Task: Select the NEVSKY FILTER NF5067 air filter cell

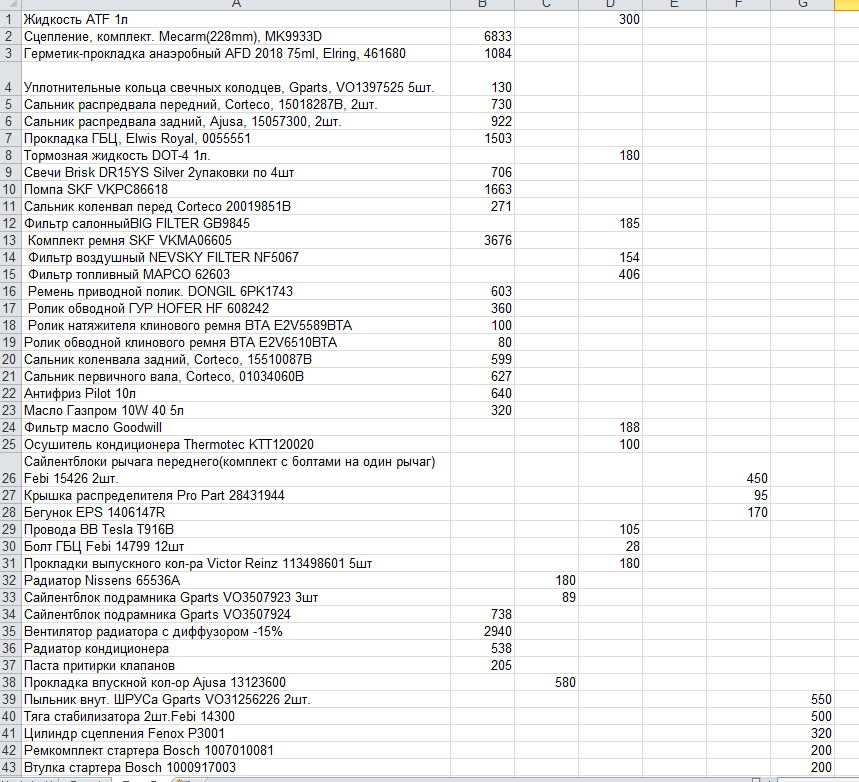Action: coord(236,257)
